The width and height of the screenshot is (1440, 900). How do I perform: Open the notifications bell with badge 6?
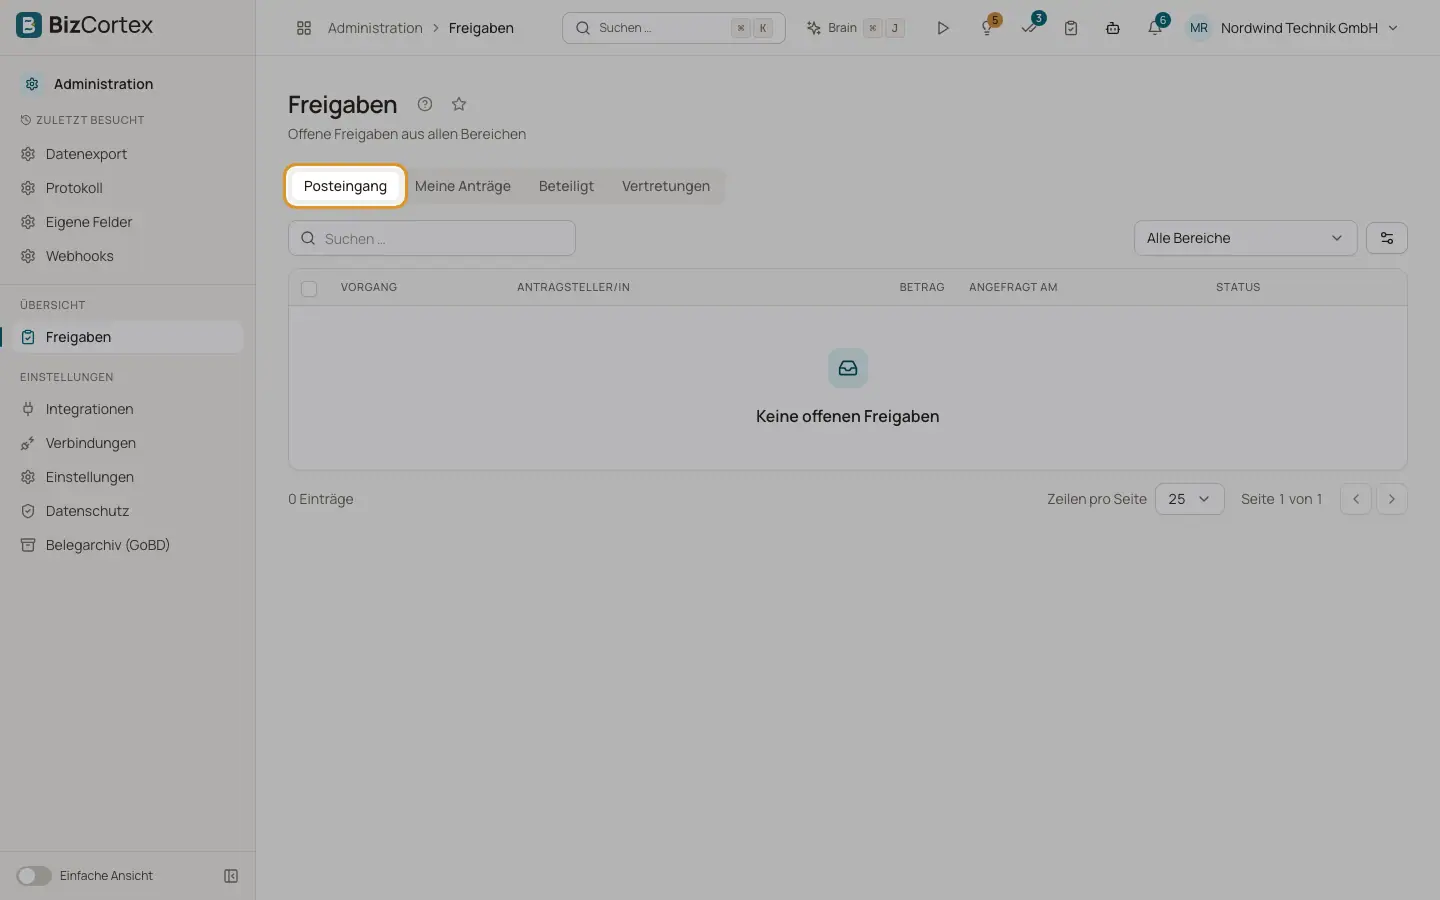[x=1156, y=28]
